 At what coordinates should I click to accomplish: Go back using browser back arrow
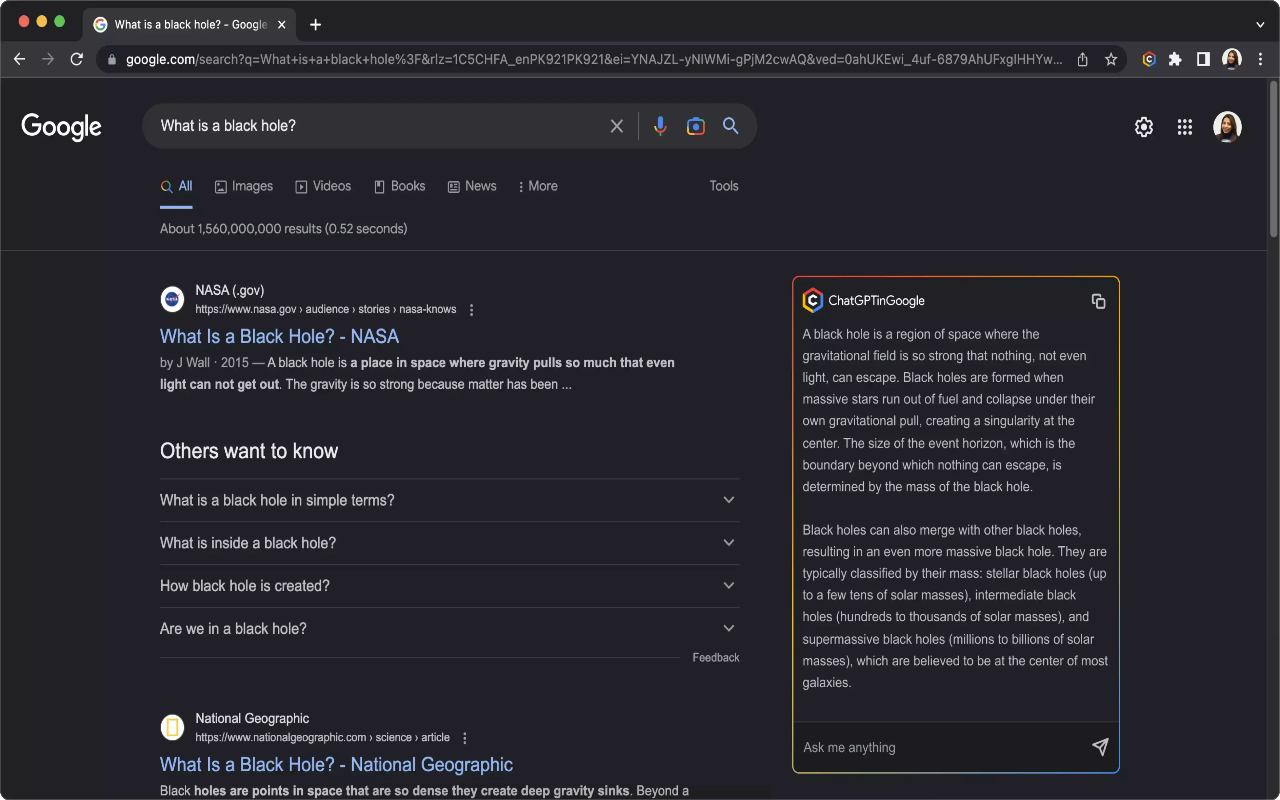point(20,59)
